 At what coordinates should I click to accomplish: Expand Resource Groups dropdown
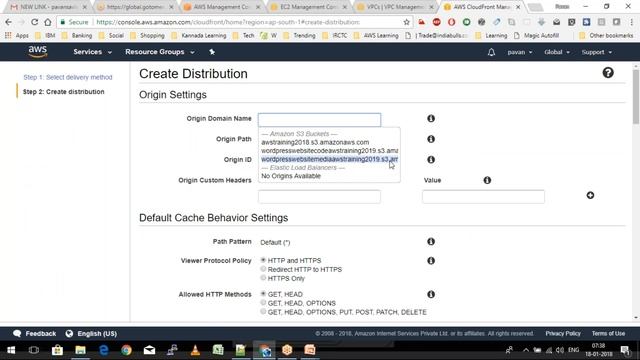[160, 52]
